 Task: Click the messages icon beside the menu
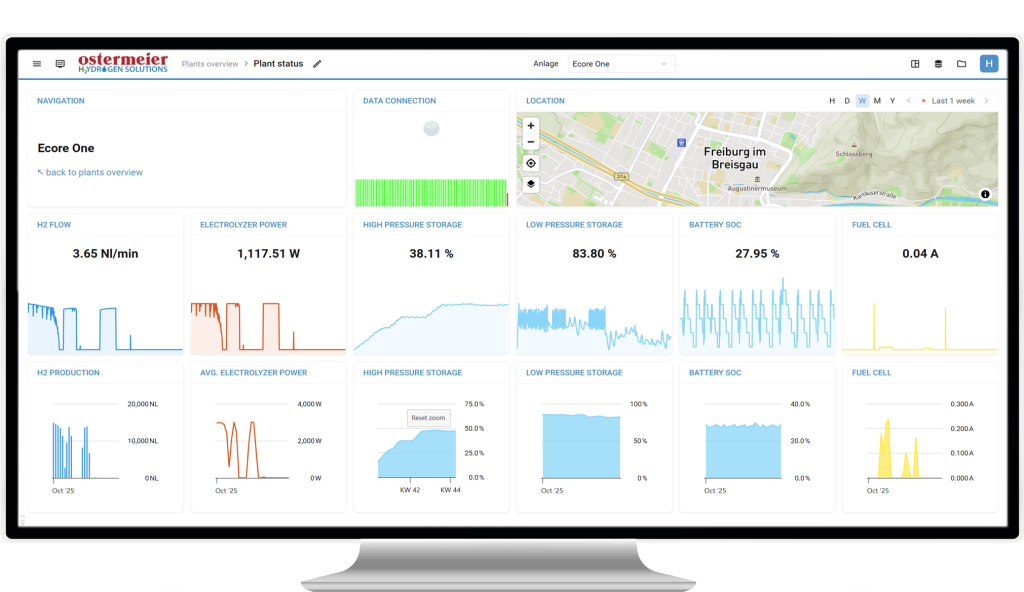point(60,64)
